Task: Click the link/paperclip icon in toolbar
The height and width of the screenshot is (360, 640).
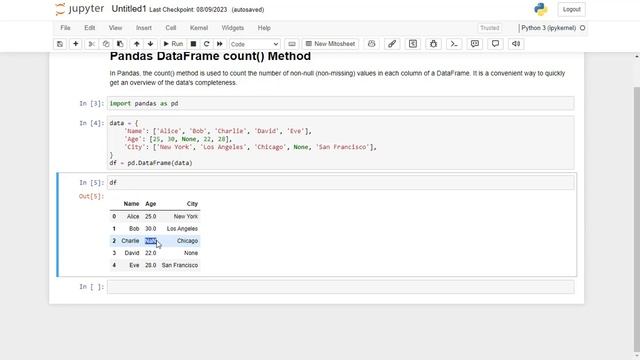Action: (x=392, y=44)
